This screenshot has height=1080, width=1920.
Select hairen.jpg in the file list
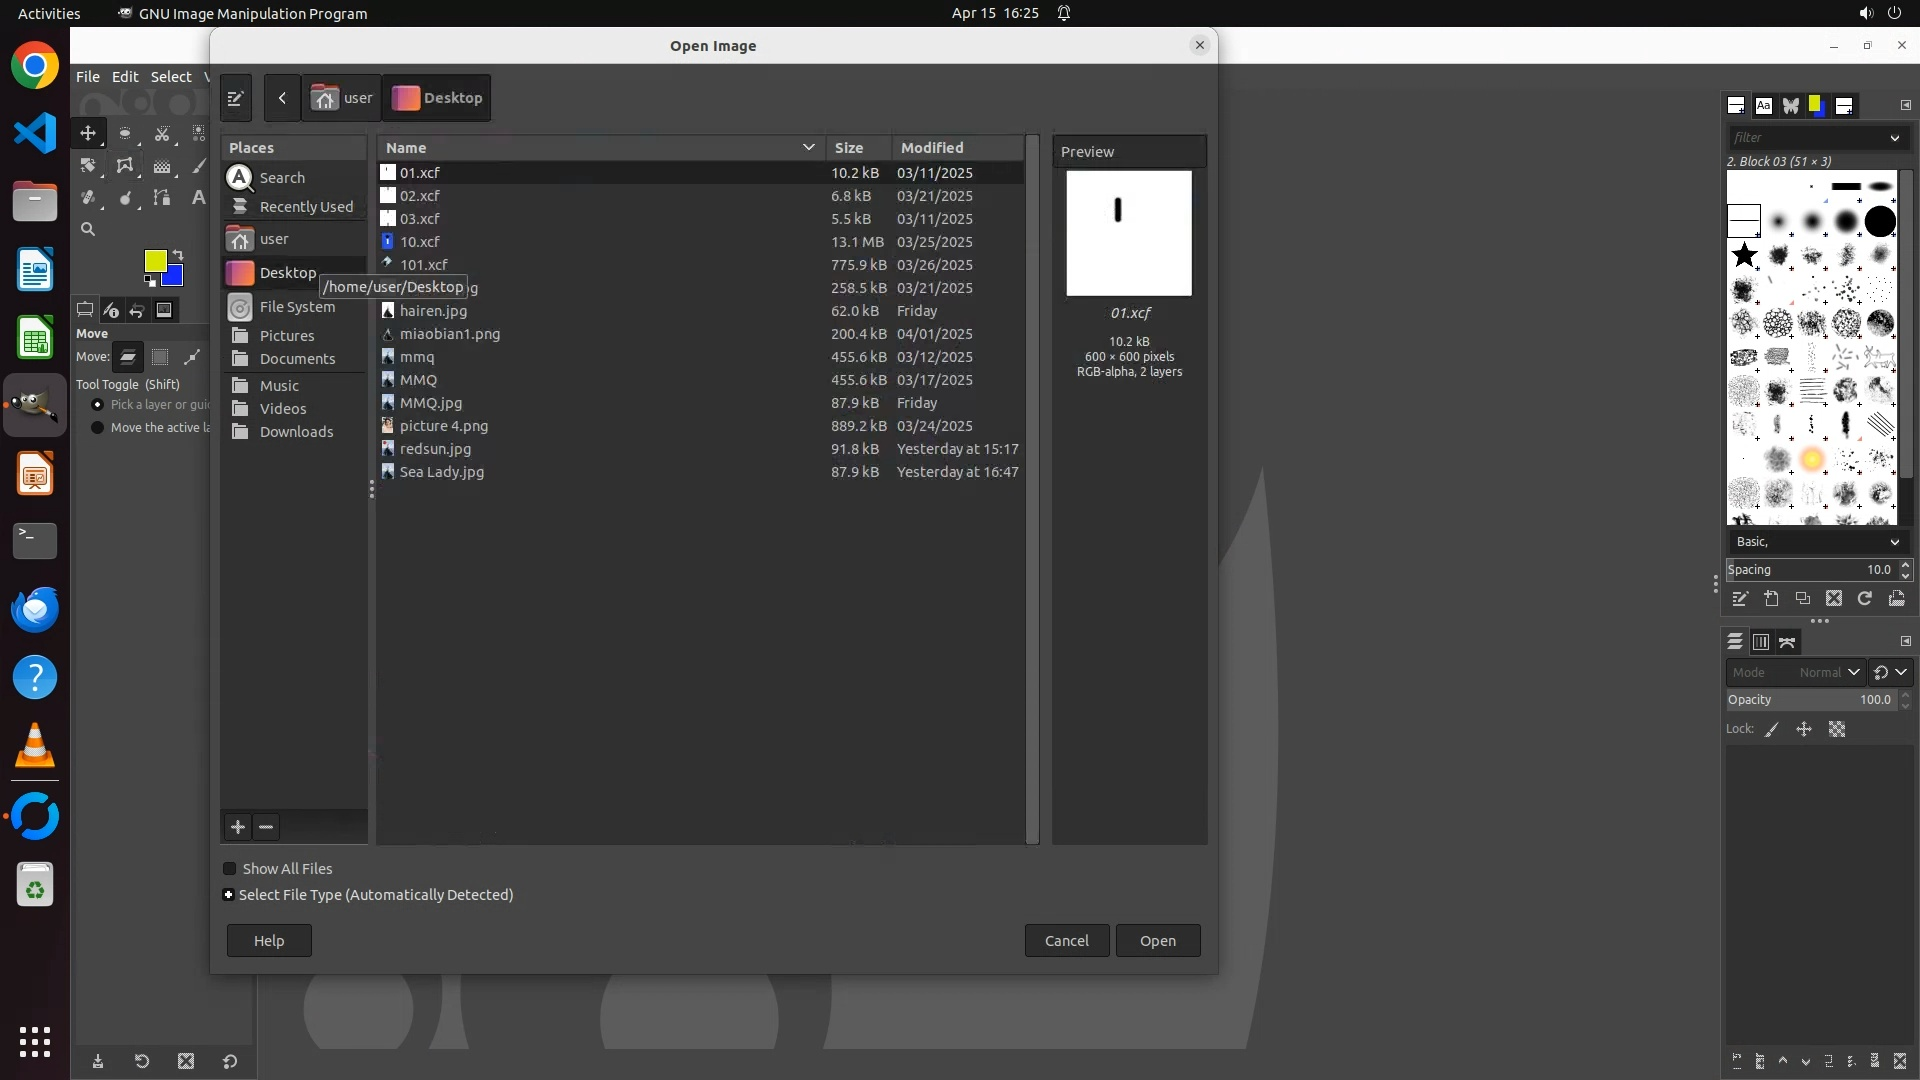point(433,311)
